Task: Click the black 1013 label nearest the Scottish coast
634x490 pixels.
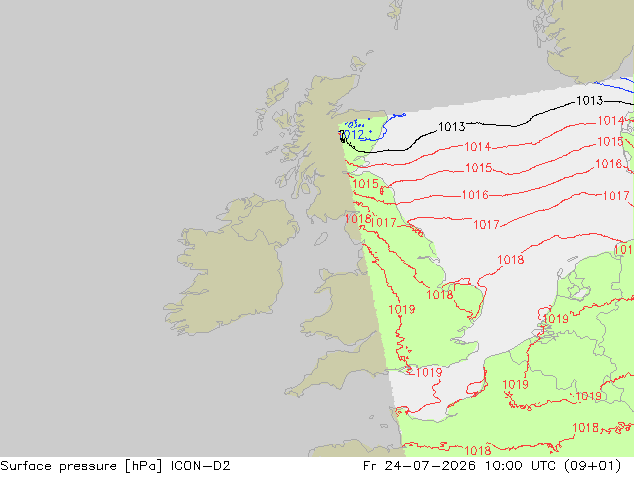Action: pos(452,127)
